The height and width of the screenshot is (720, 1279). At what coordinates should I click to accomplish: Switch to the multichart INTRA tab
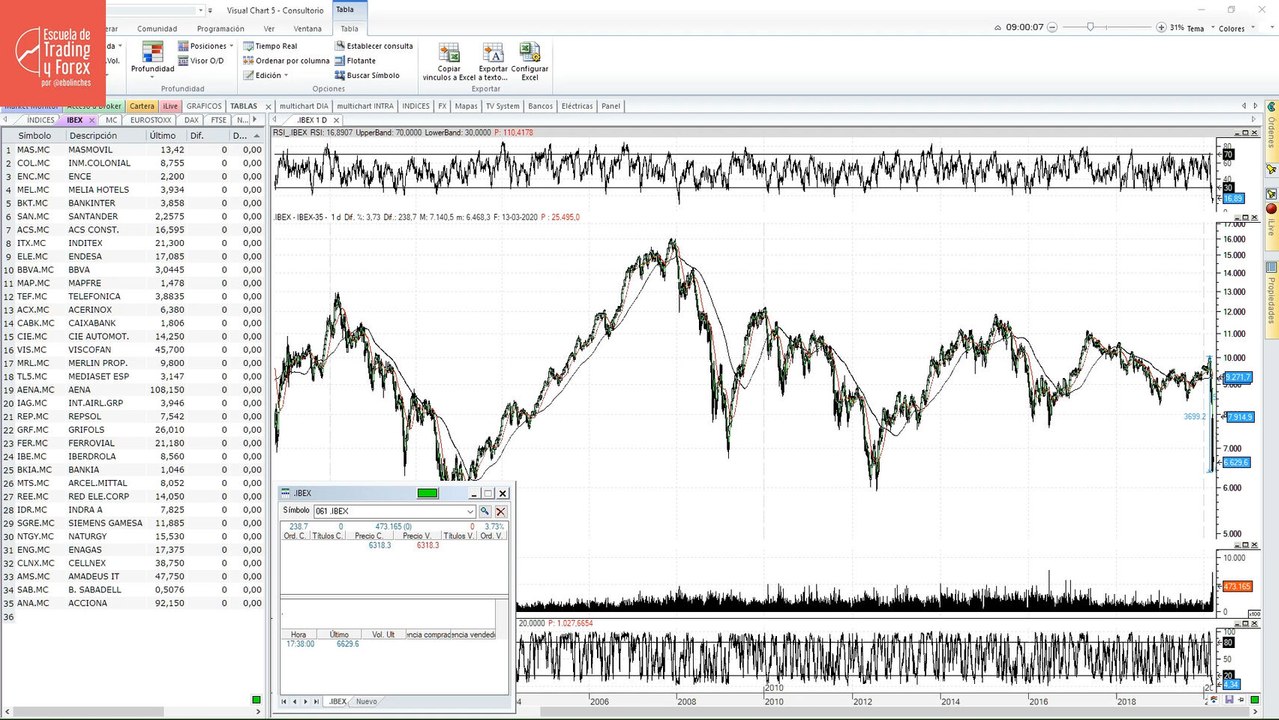(x=365, y=106)
